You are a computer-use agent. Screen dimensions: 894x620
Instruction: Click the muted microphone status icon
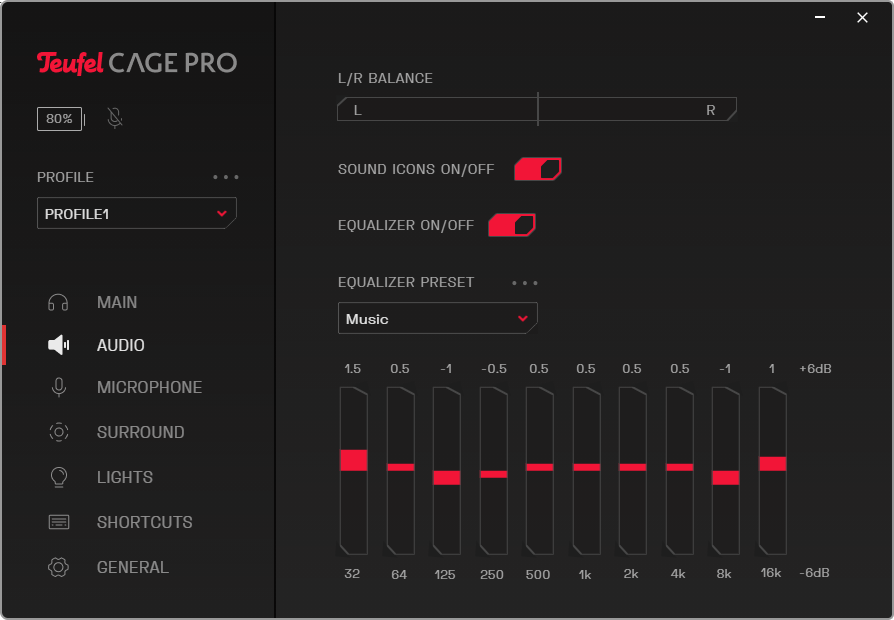pyautogui.click(x=115, y=119)
